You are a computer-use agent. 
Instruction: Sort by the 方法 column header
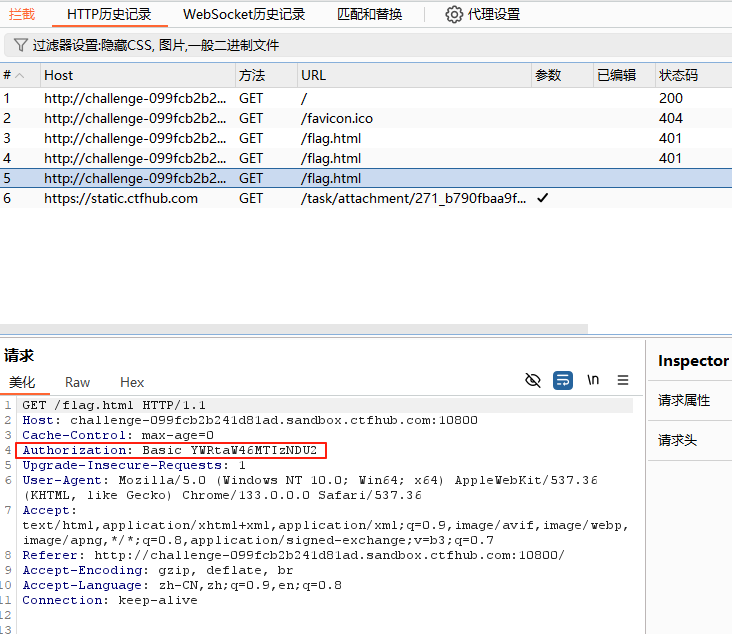(x=266, y=75)
